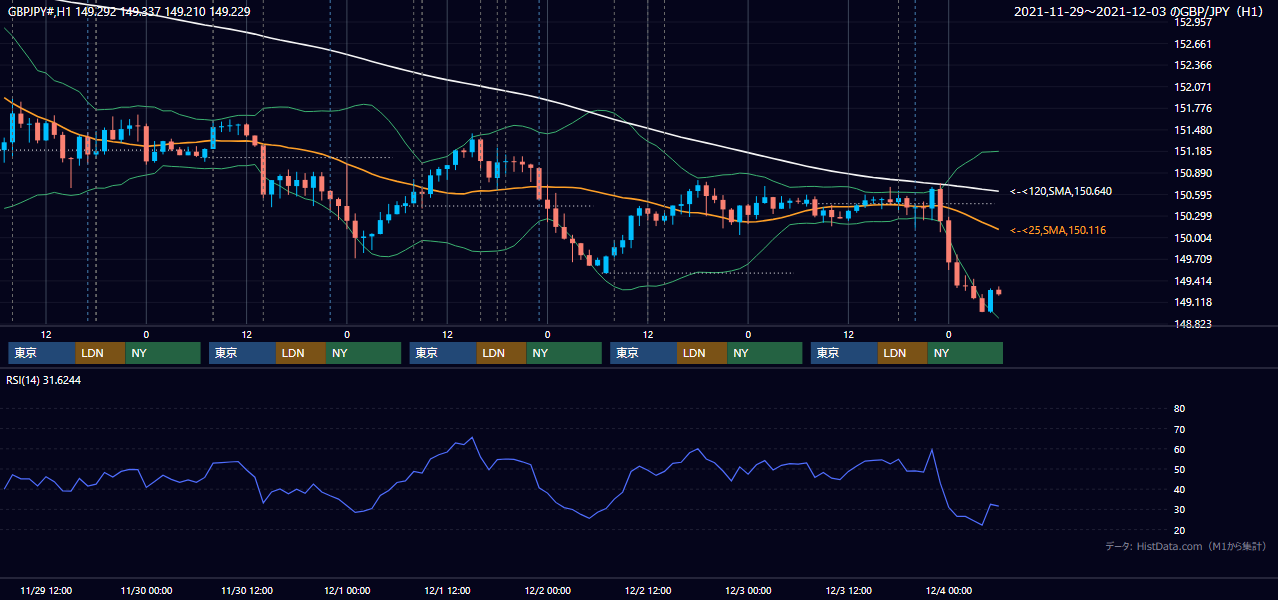
Task: Click price axis value 149.118
Action: tap(1193, 302)
